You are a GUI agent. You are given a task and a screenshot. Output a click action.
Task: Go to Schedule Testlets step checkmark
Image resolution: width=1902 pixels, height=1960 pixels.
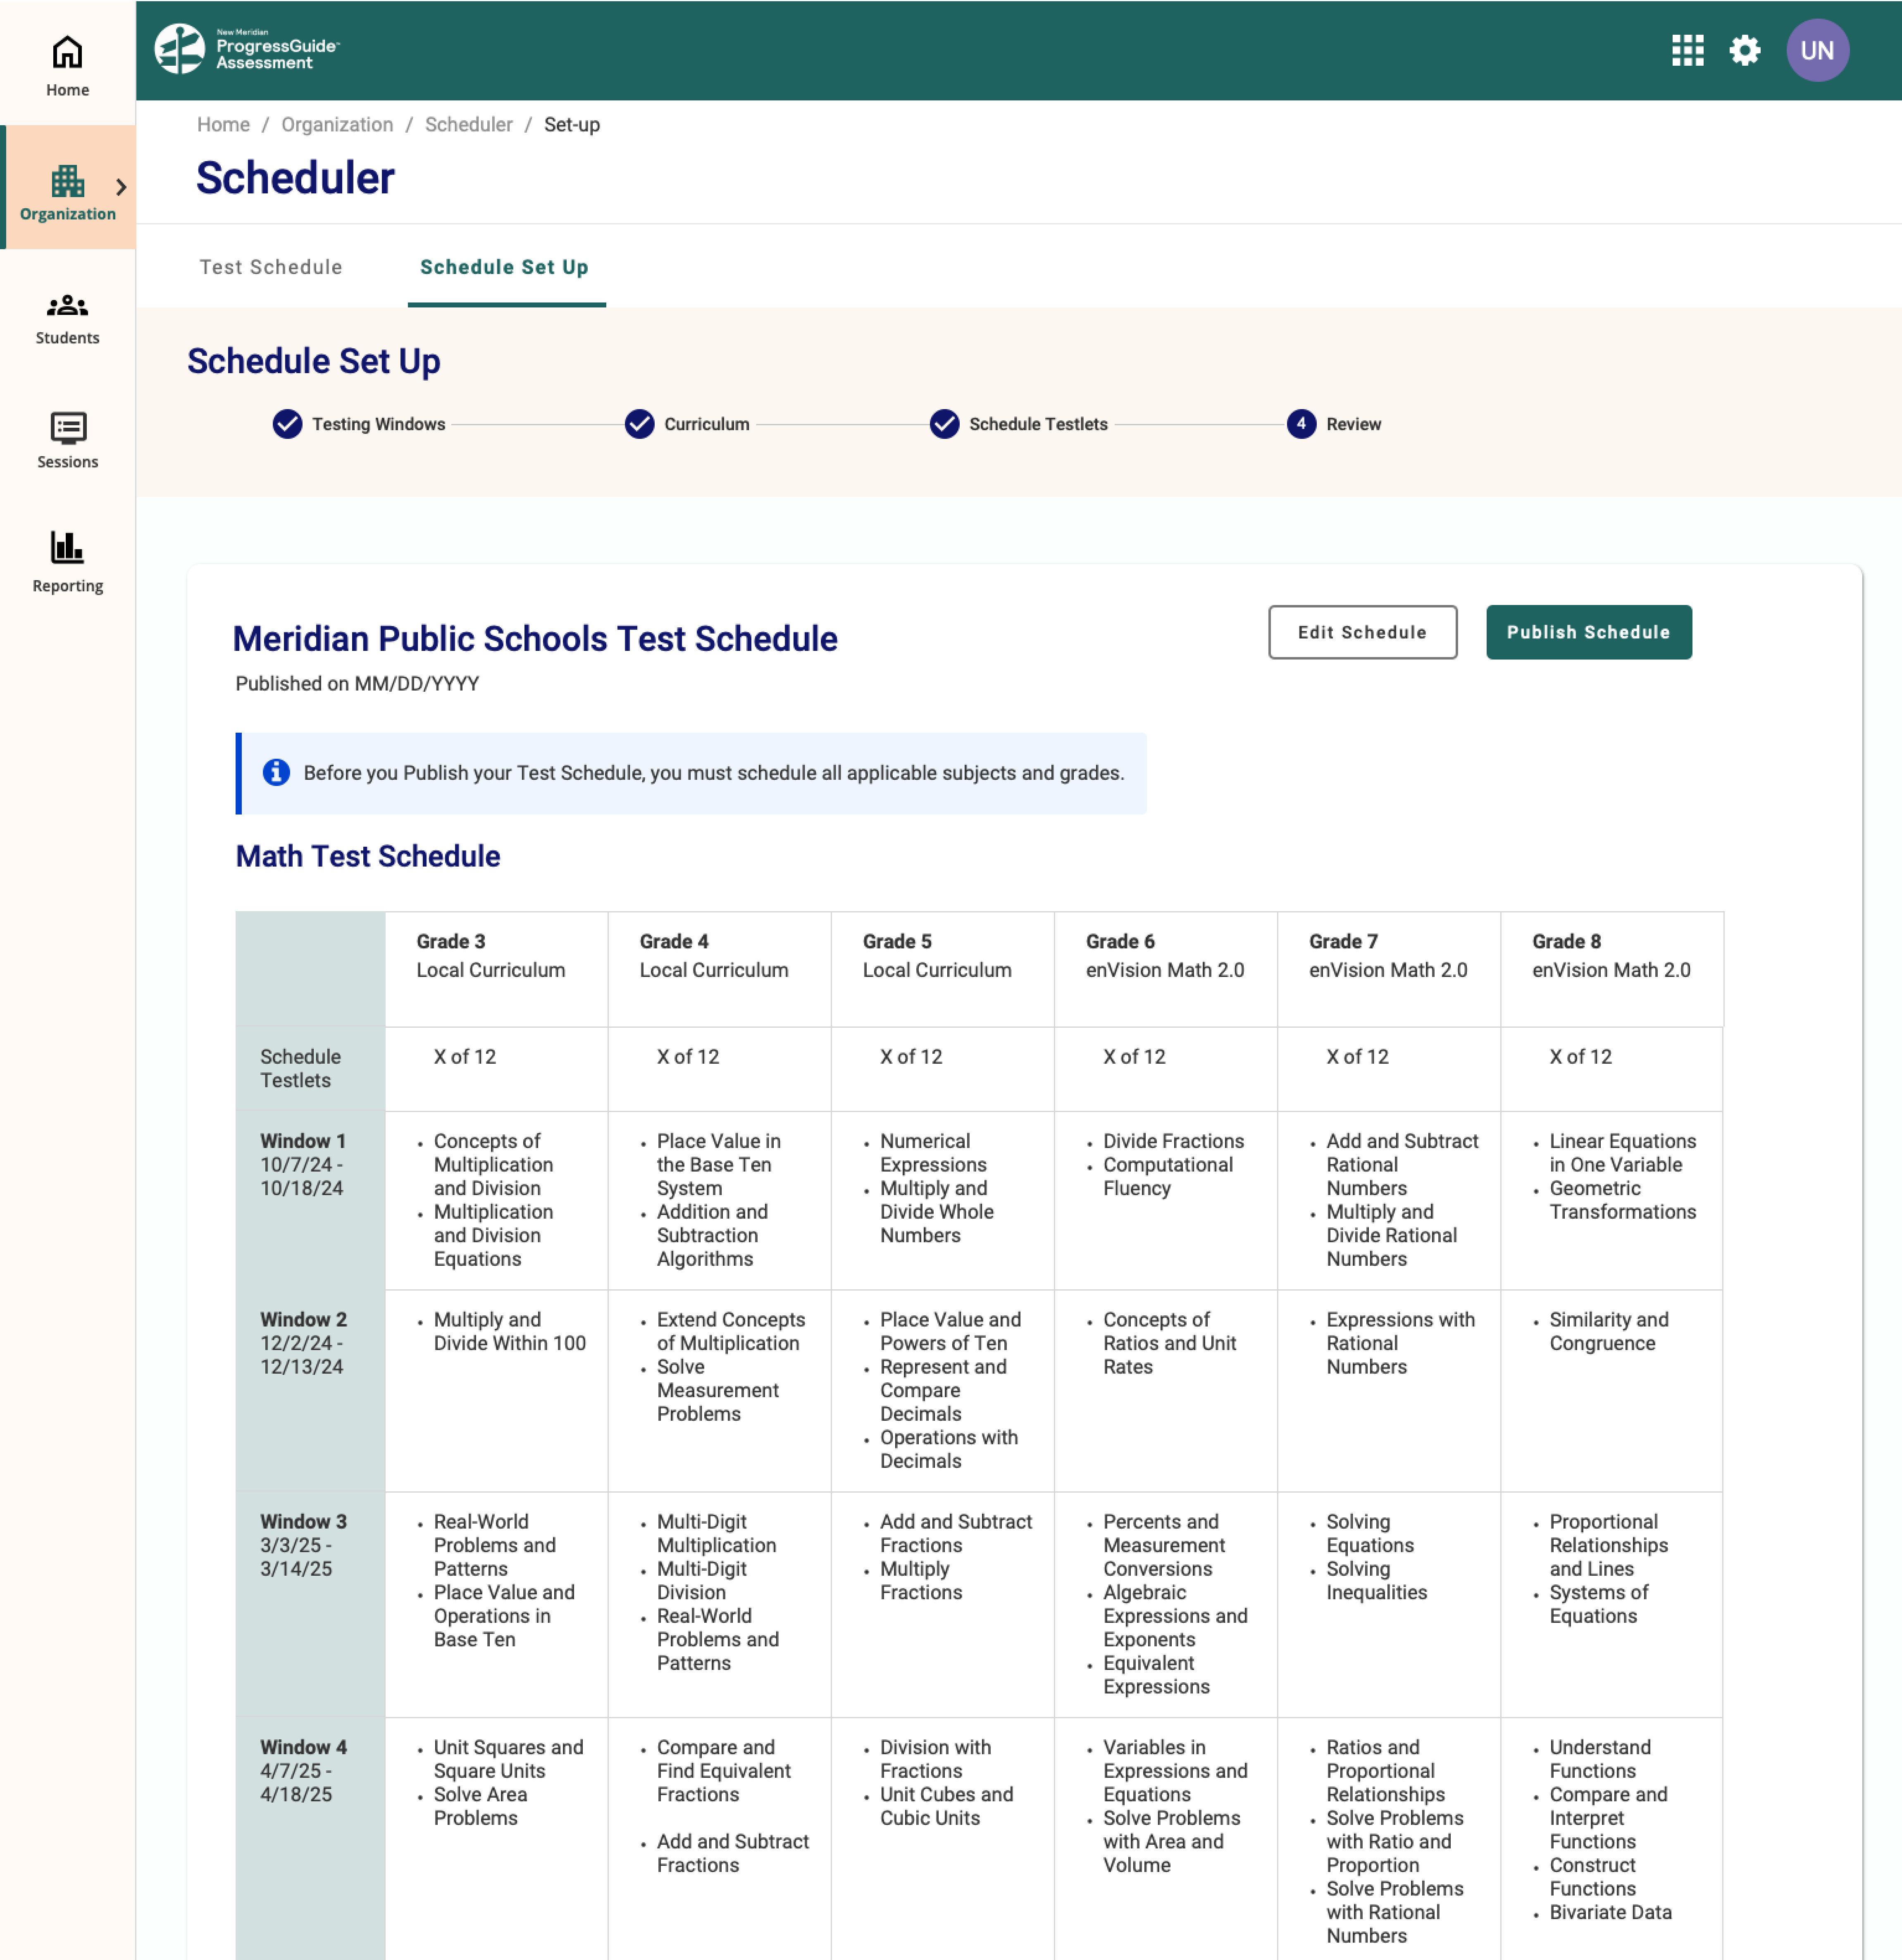pos(944,424)
